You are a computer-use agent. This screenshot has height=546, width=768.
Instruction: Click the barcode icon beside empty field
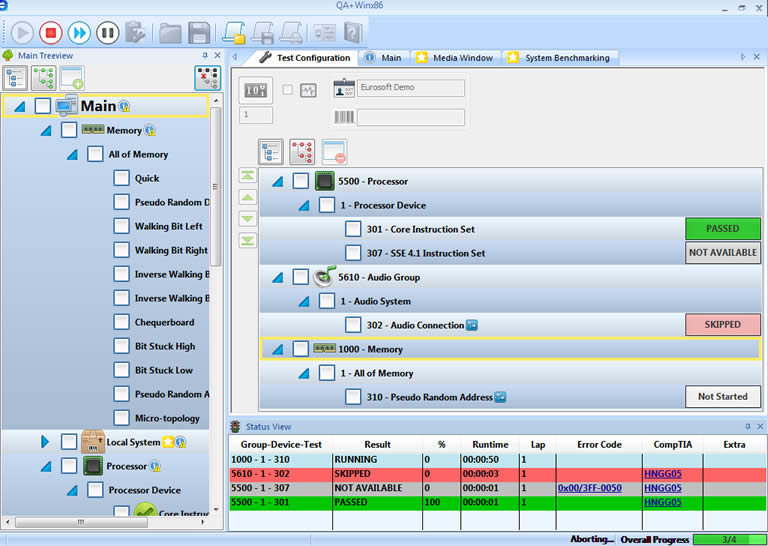point(343,117)
